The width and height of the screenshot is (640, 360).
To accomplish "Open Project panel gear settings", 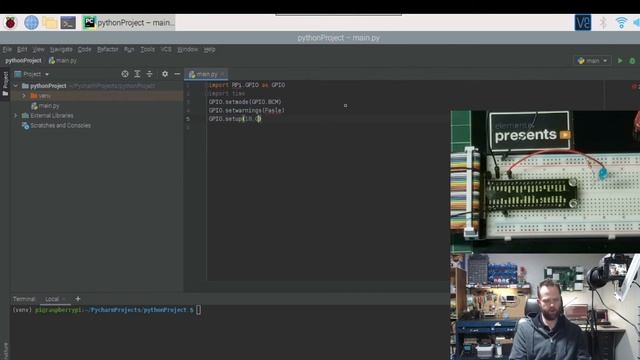I will [165, 74].
